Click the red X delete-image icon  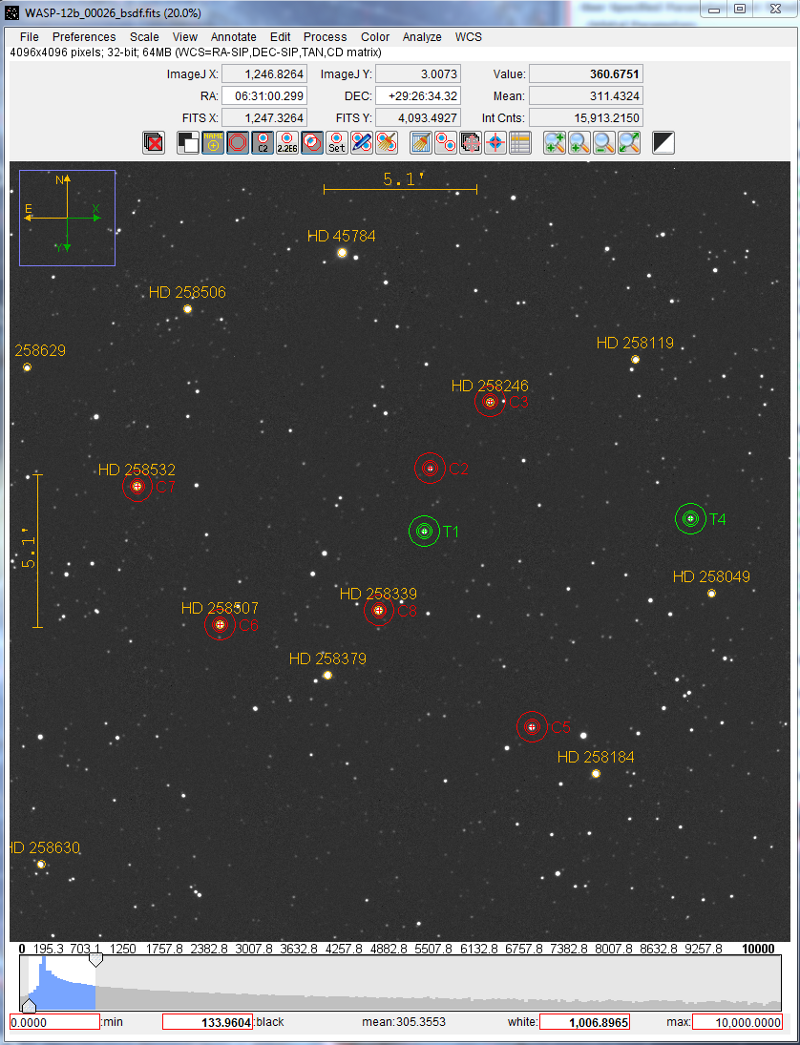tap(154, 143)
